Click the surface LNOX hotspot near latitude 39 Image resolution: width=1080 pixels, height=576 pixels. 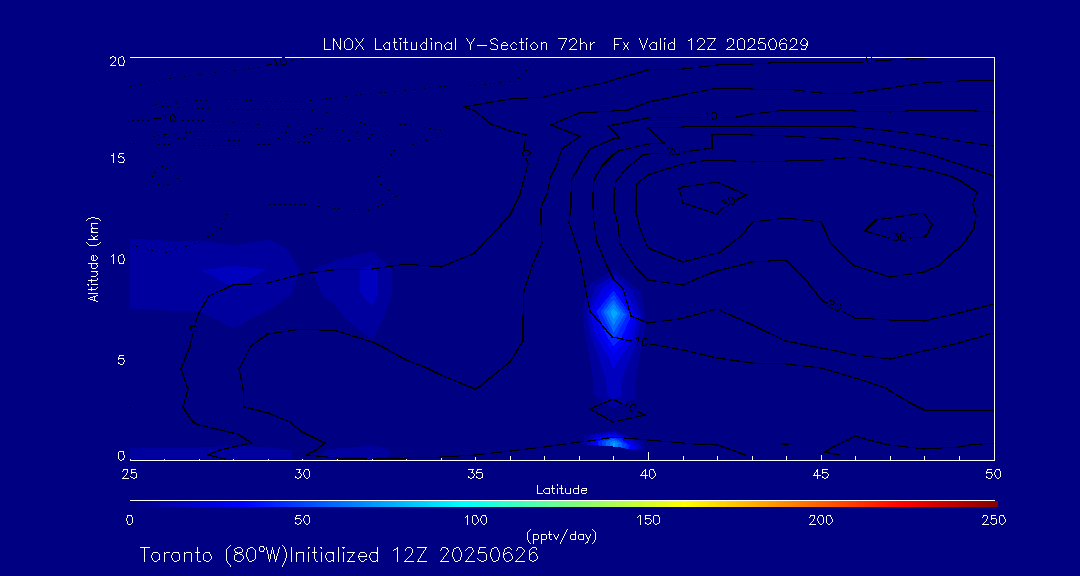tap(613, 442)
